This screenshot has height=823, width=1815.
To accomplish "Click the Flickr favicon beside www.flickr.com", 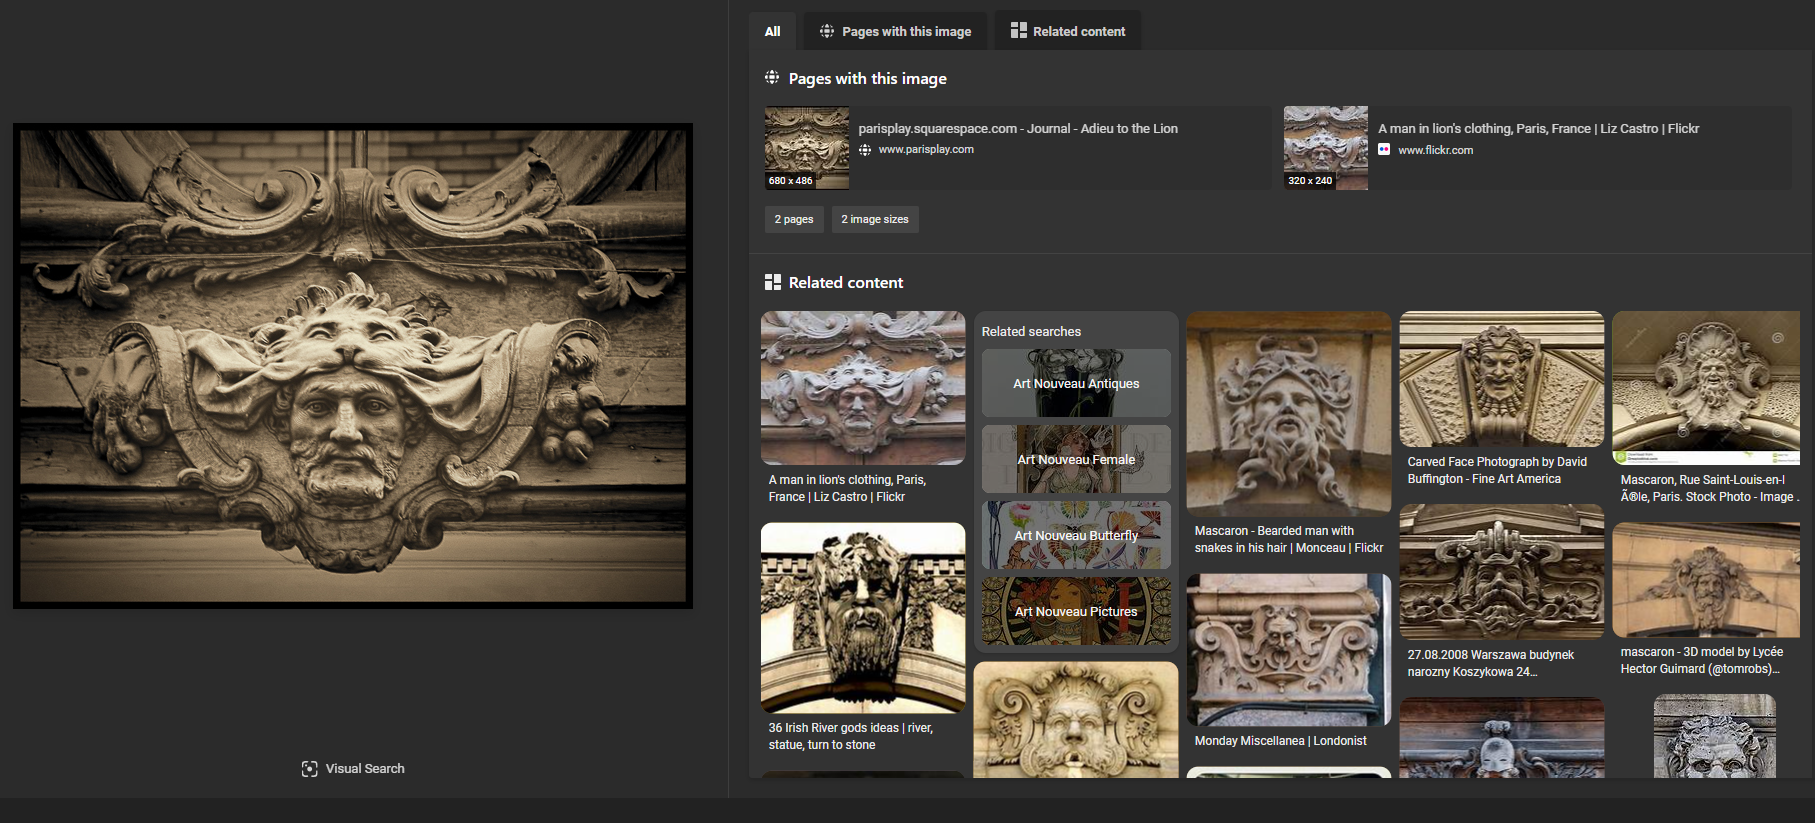I will 1384,150.
